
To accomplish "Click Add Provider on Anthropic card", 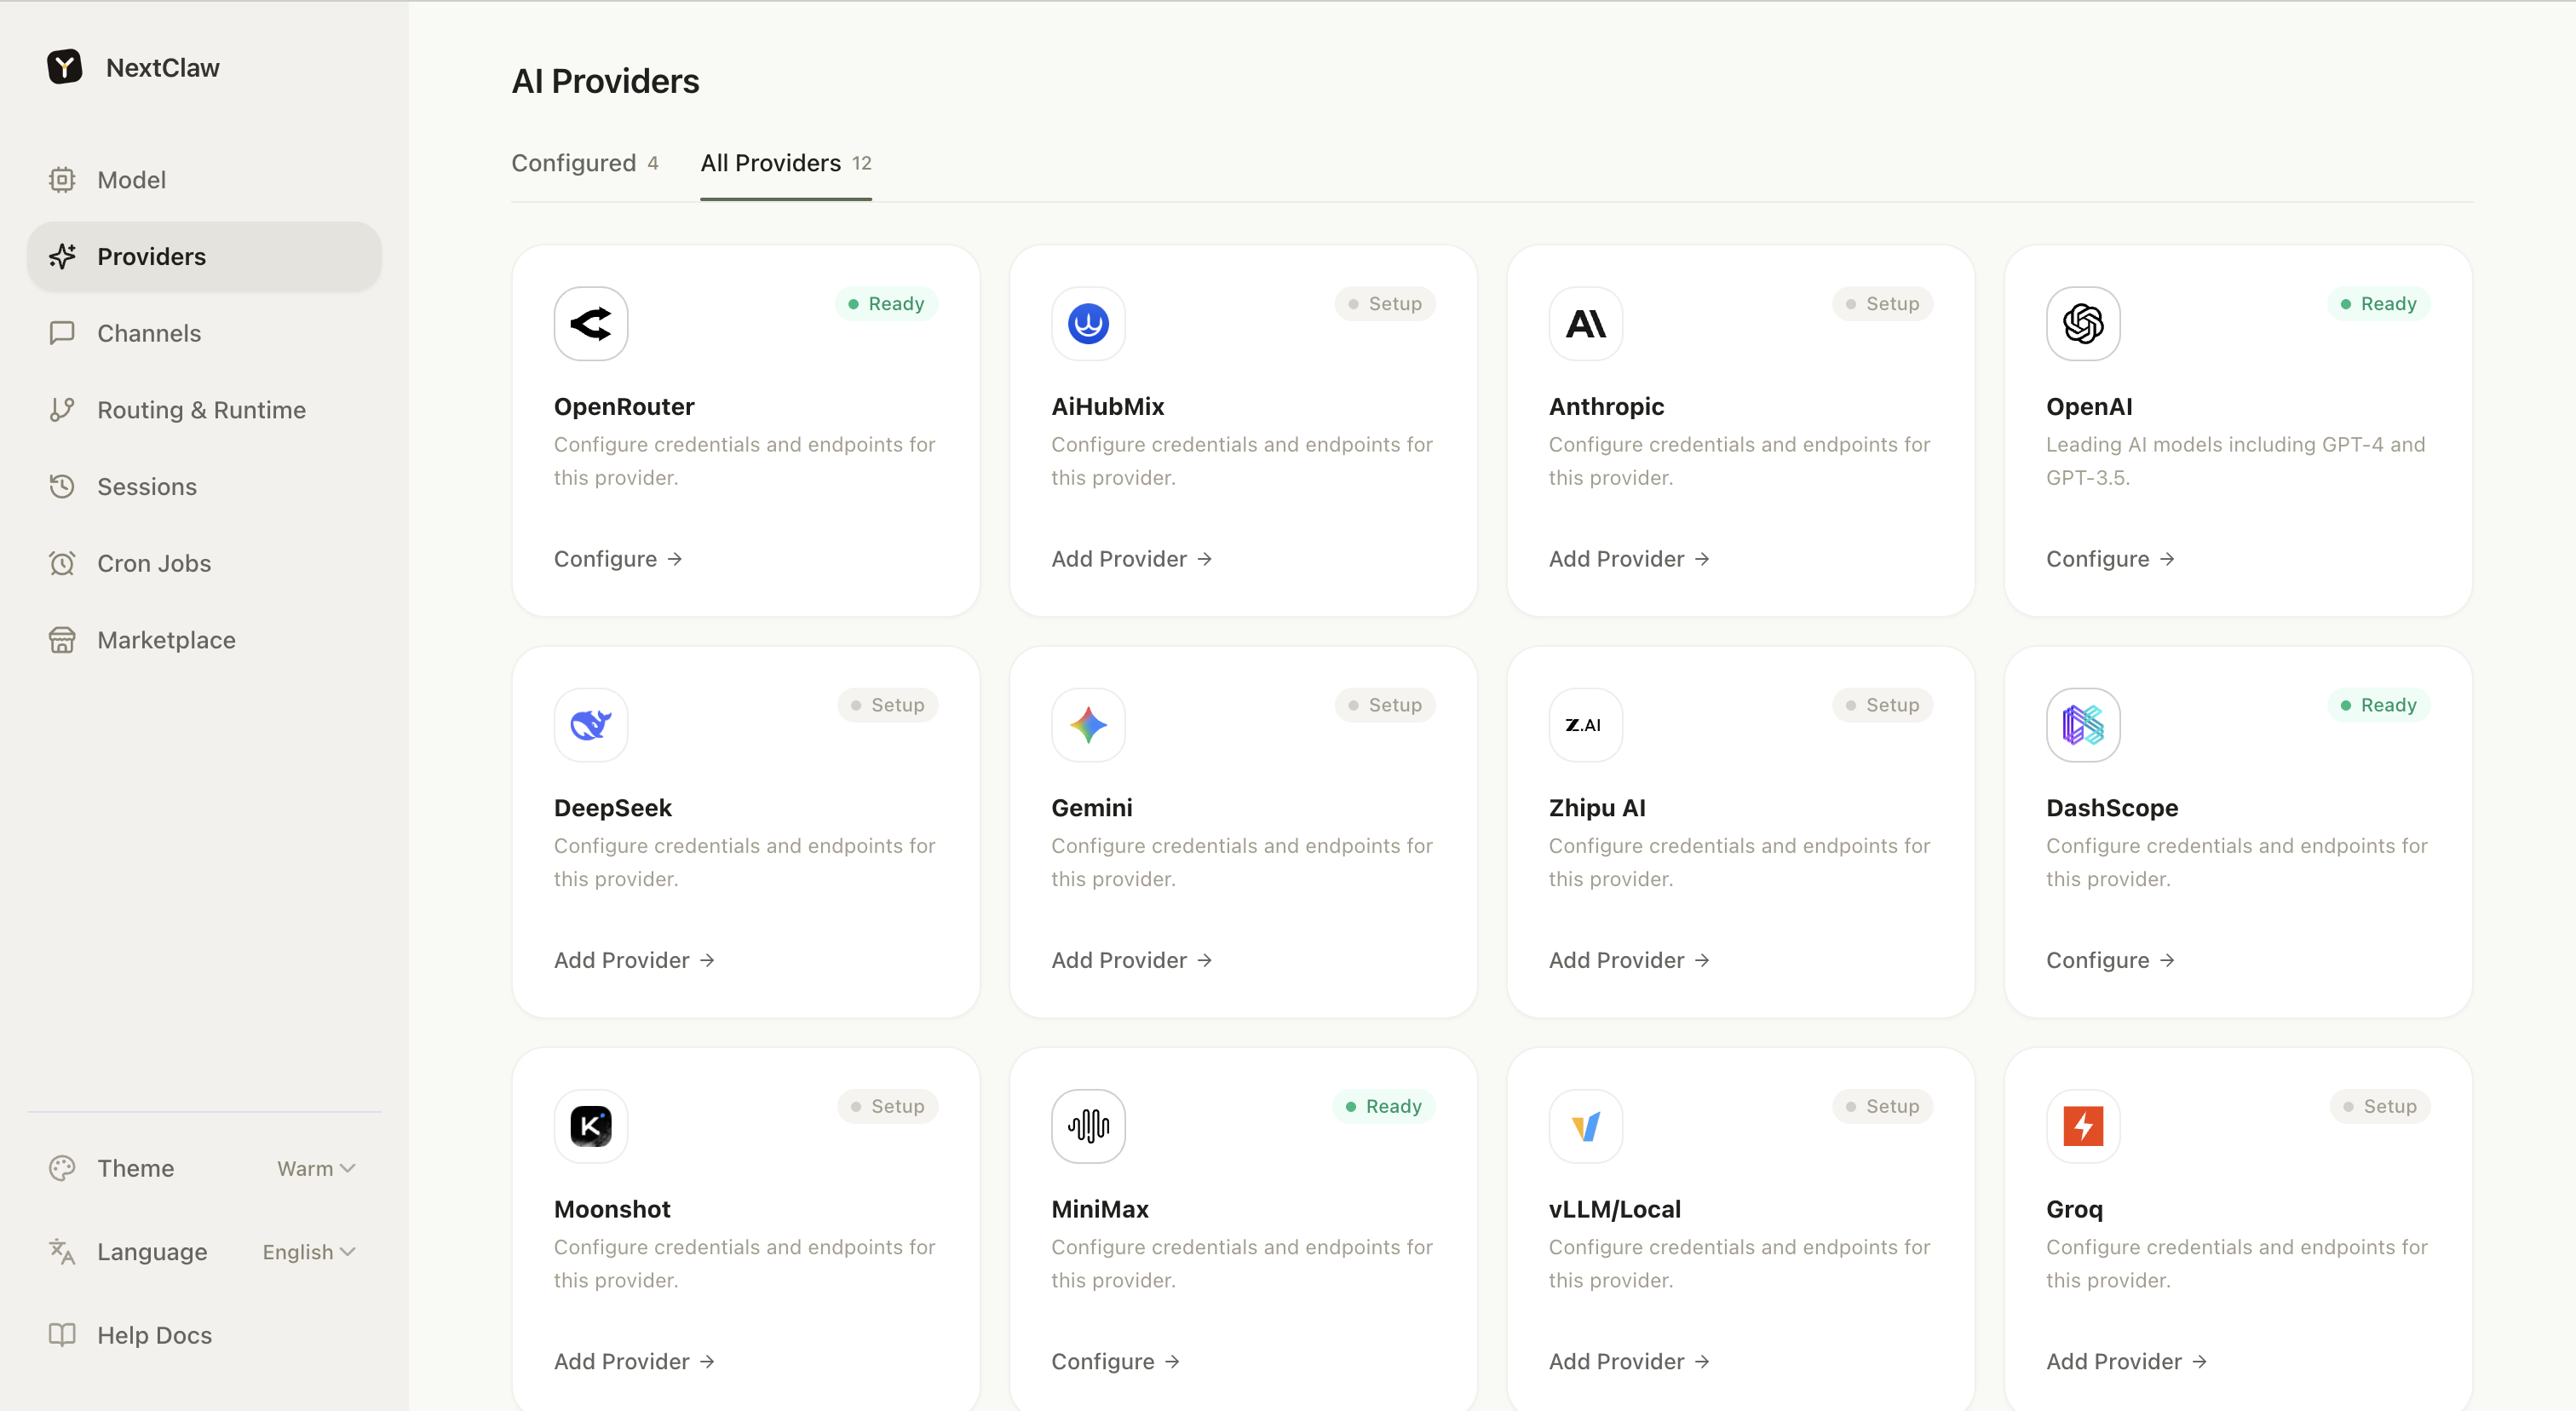I will 1628,559.
